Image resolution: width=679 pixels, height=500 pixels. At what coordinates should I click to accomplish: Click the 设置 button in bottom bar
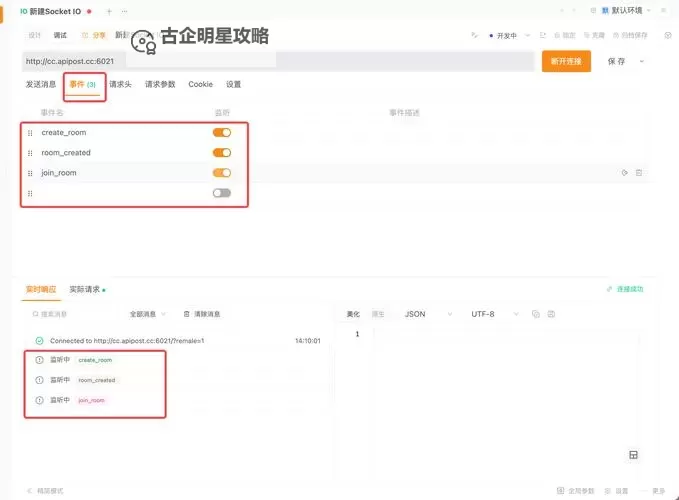(617, 491)
